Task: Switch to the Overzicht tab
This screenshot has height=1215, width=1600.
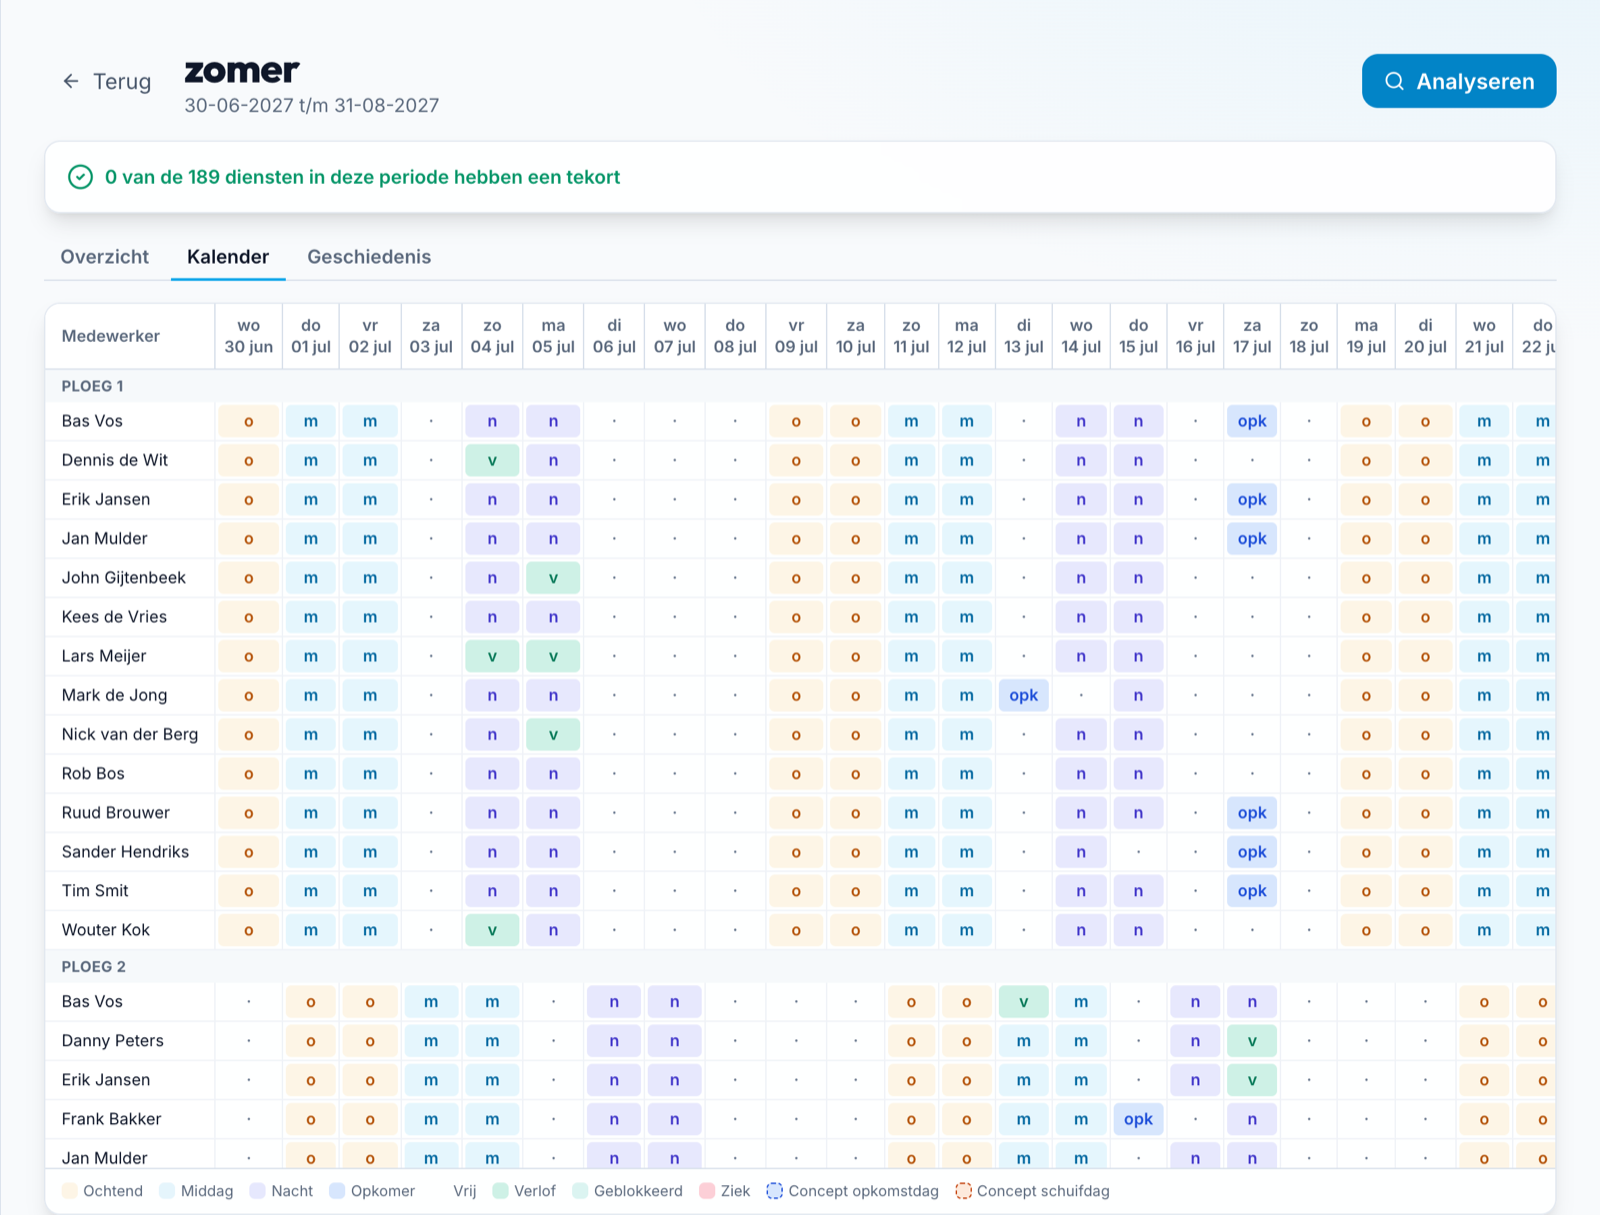Action: pyautogui.click(x=105, y=257)
